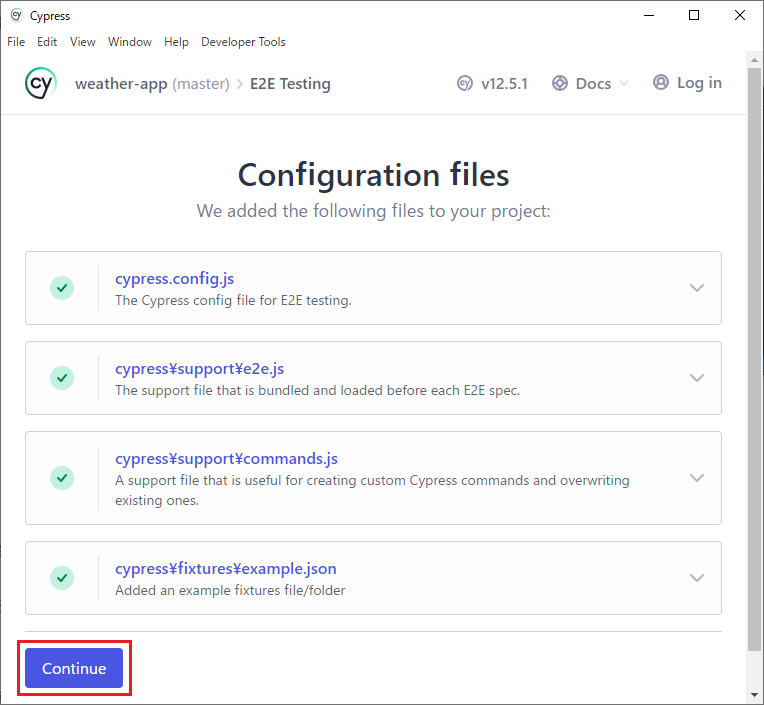Click the weather-app project breadcrumb

pyautogui.click(x=121, y=84)
